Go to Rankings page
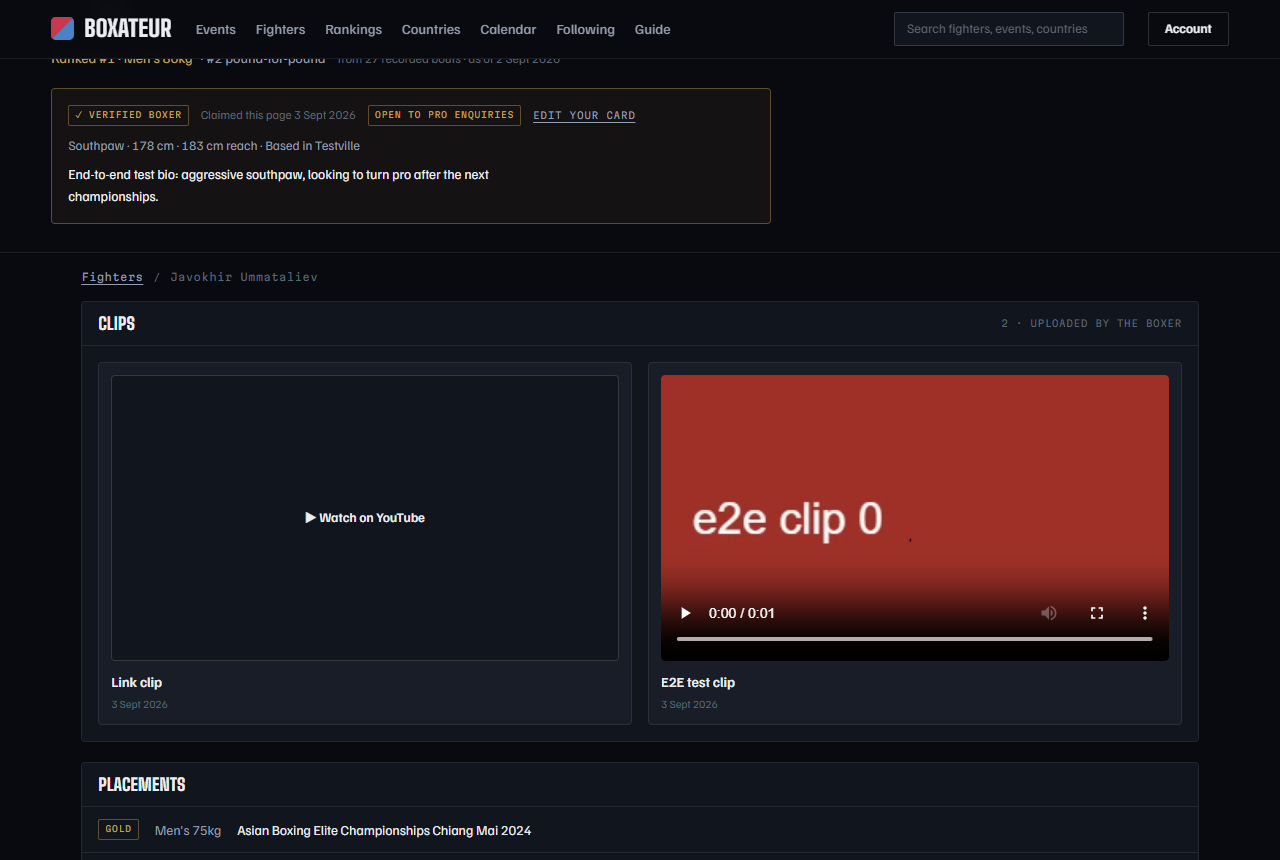Viewport: 1280px width, 860px height. point(354,29)
